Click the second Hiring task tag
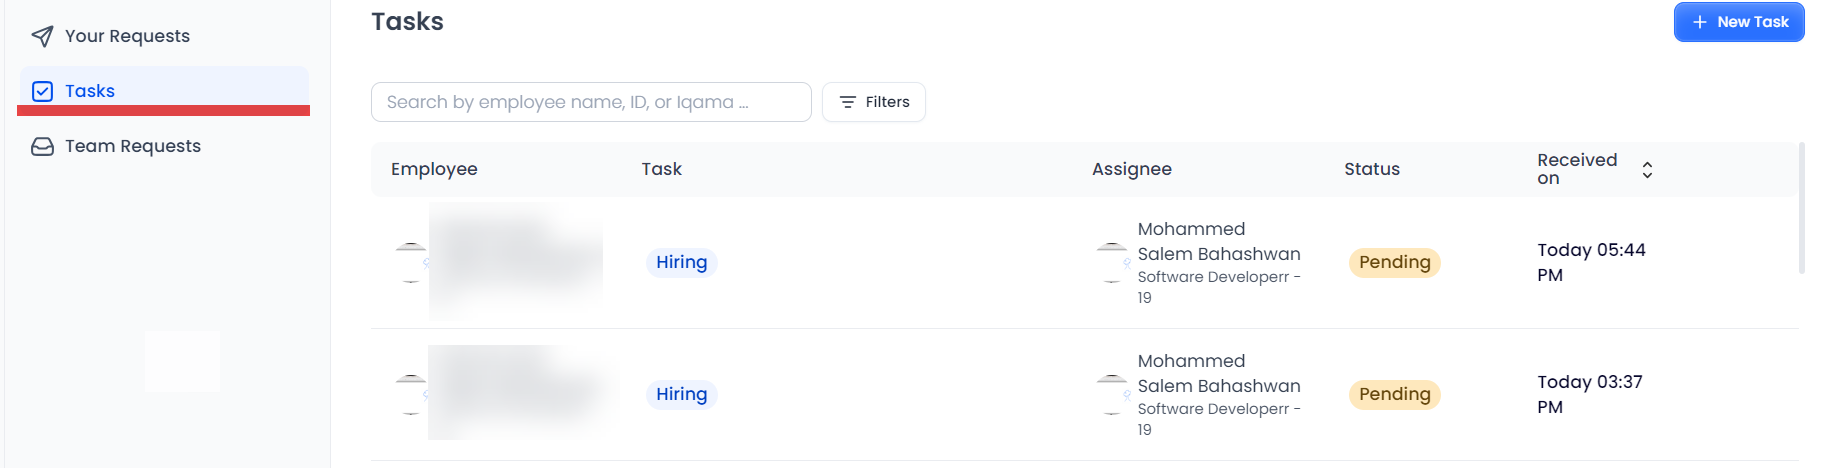The image size is (1830, 468). (681, 395)
